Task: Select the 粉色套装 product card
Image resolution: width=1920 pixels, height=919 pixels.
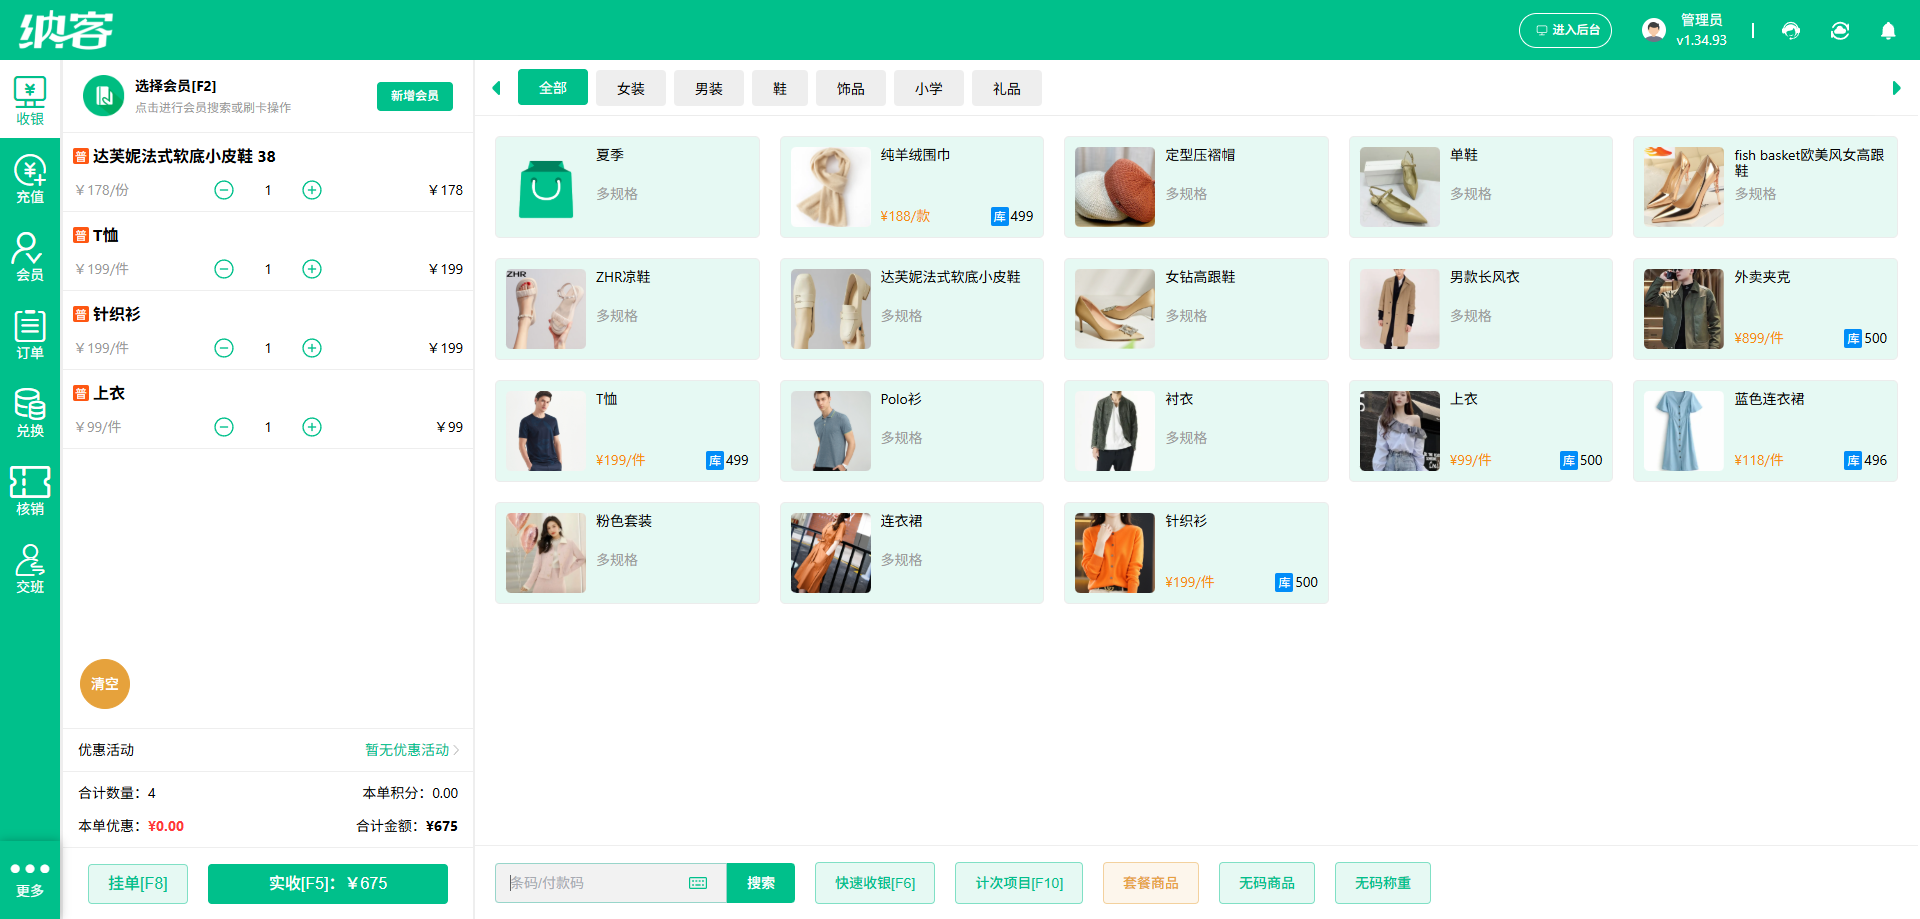Action: [627, 553]
